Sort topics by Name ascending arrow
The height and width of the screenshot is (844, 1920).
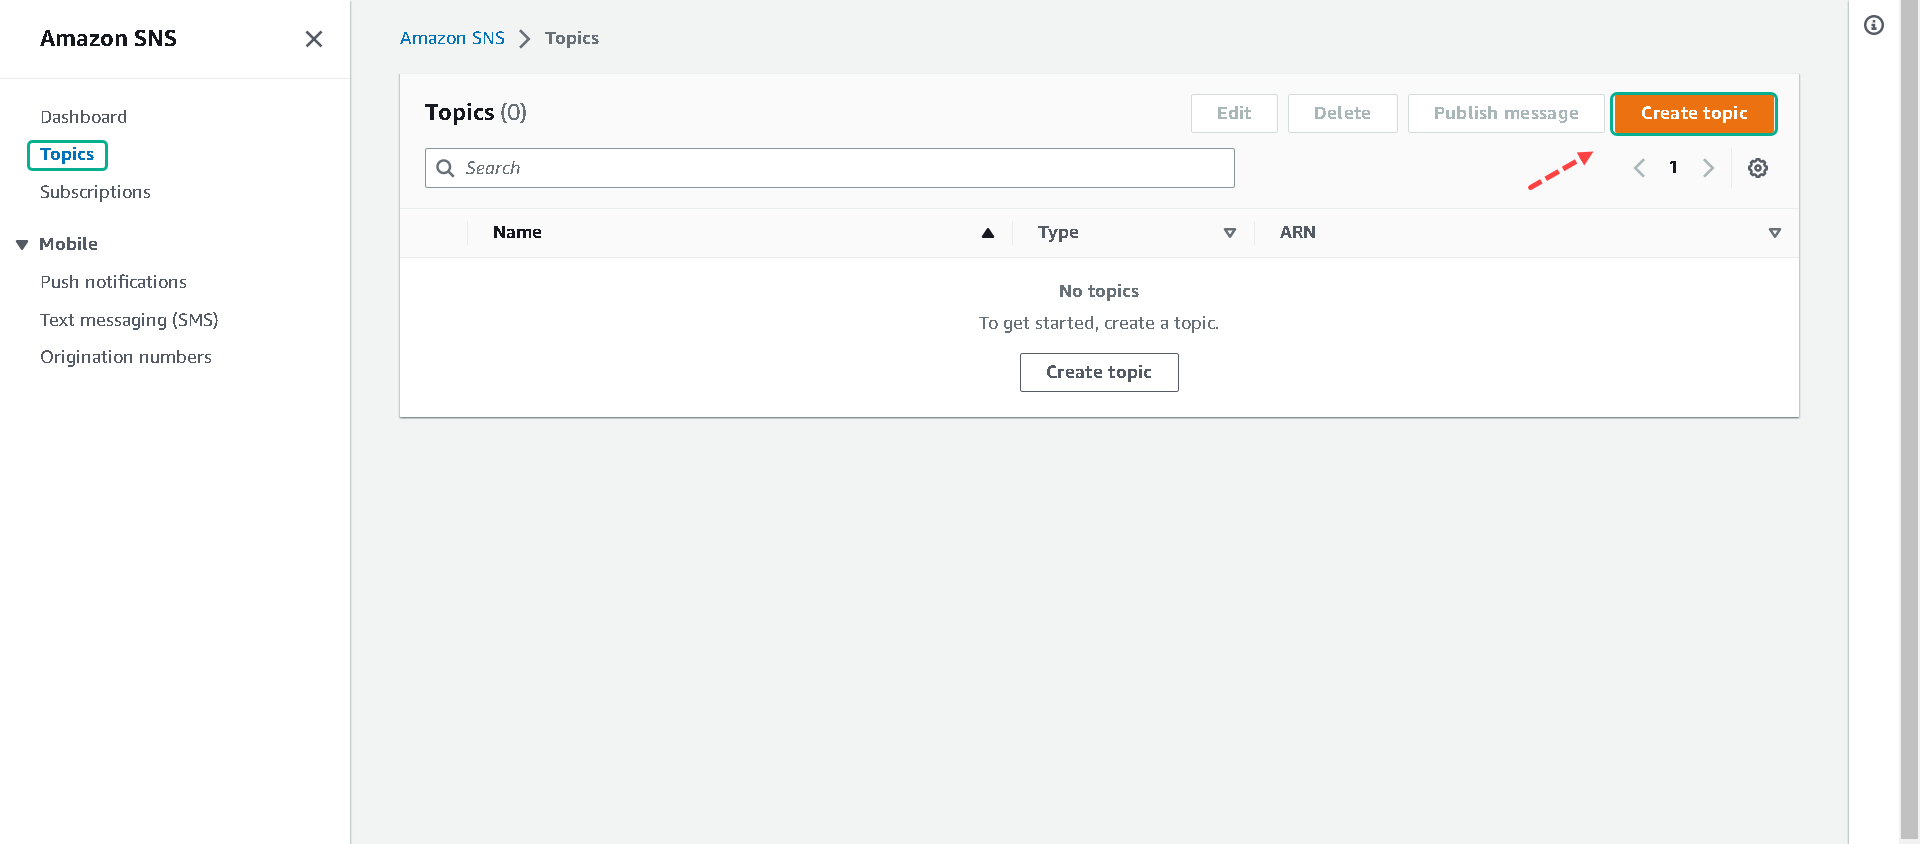click(987, 233)
